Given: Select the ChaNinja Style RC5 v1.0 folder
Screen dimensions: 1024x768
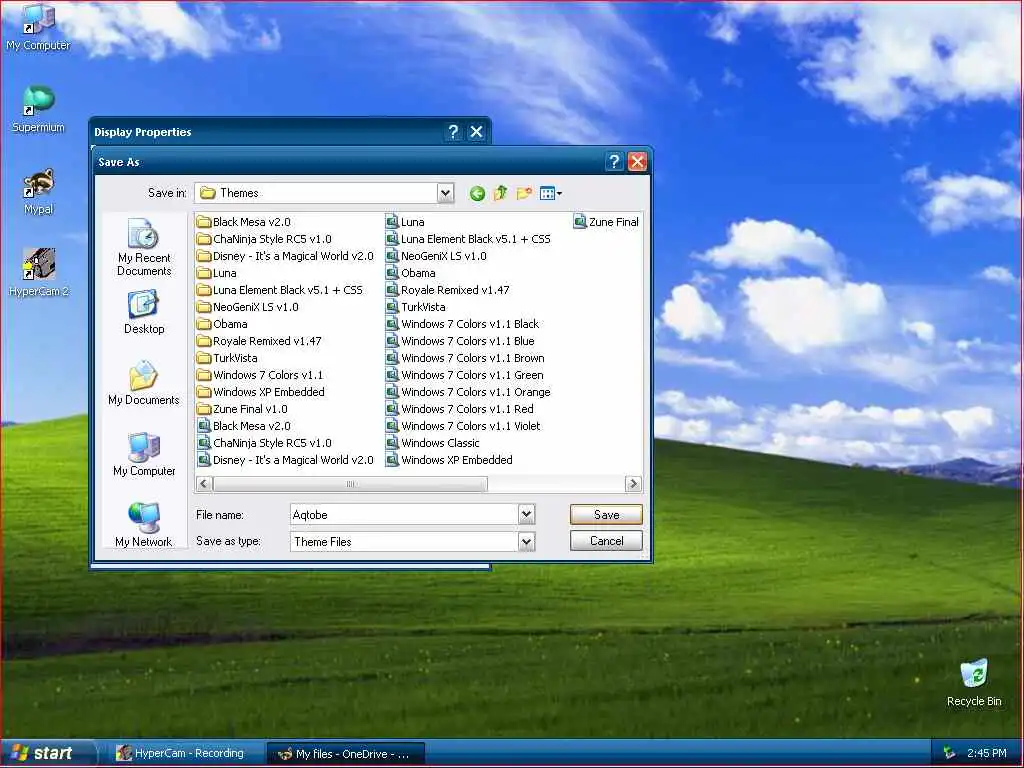Looking at the screenshot, I should 264,239.
